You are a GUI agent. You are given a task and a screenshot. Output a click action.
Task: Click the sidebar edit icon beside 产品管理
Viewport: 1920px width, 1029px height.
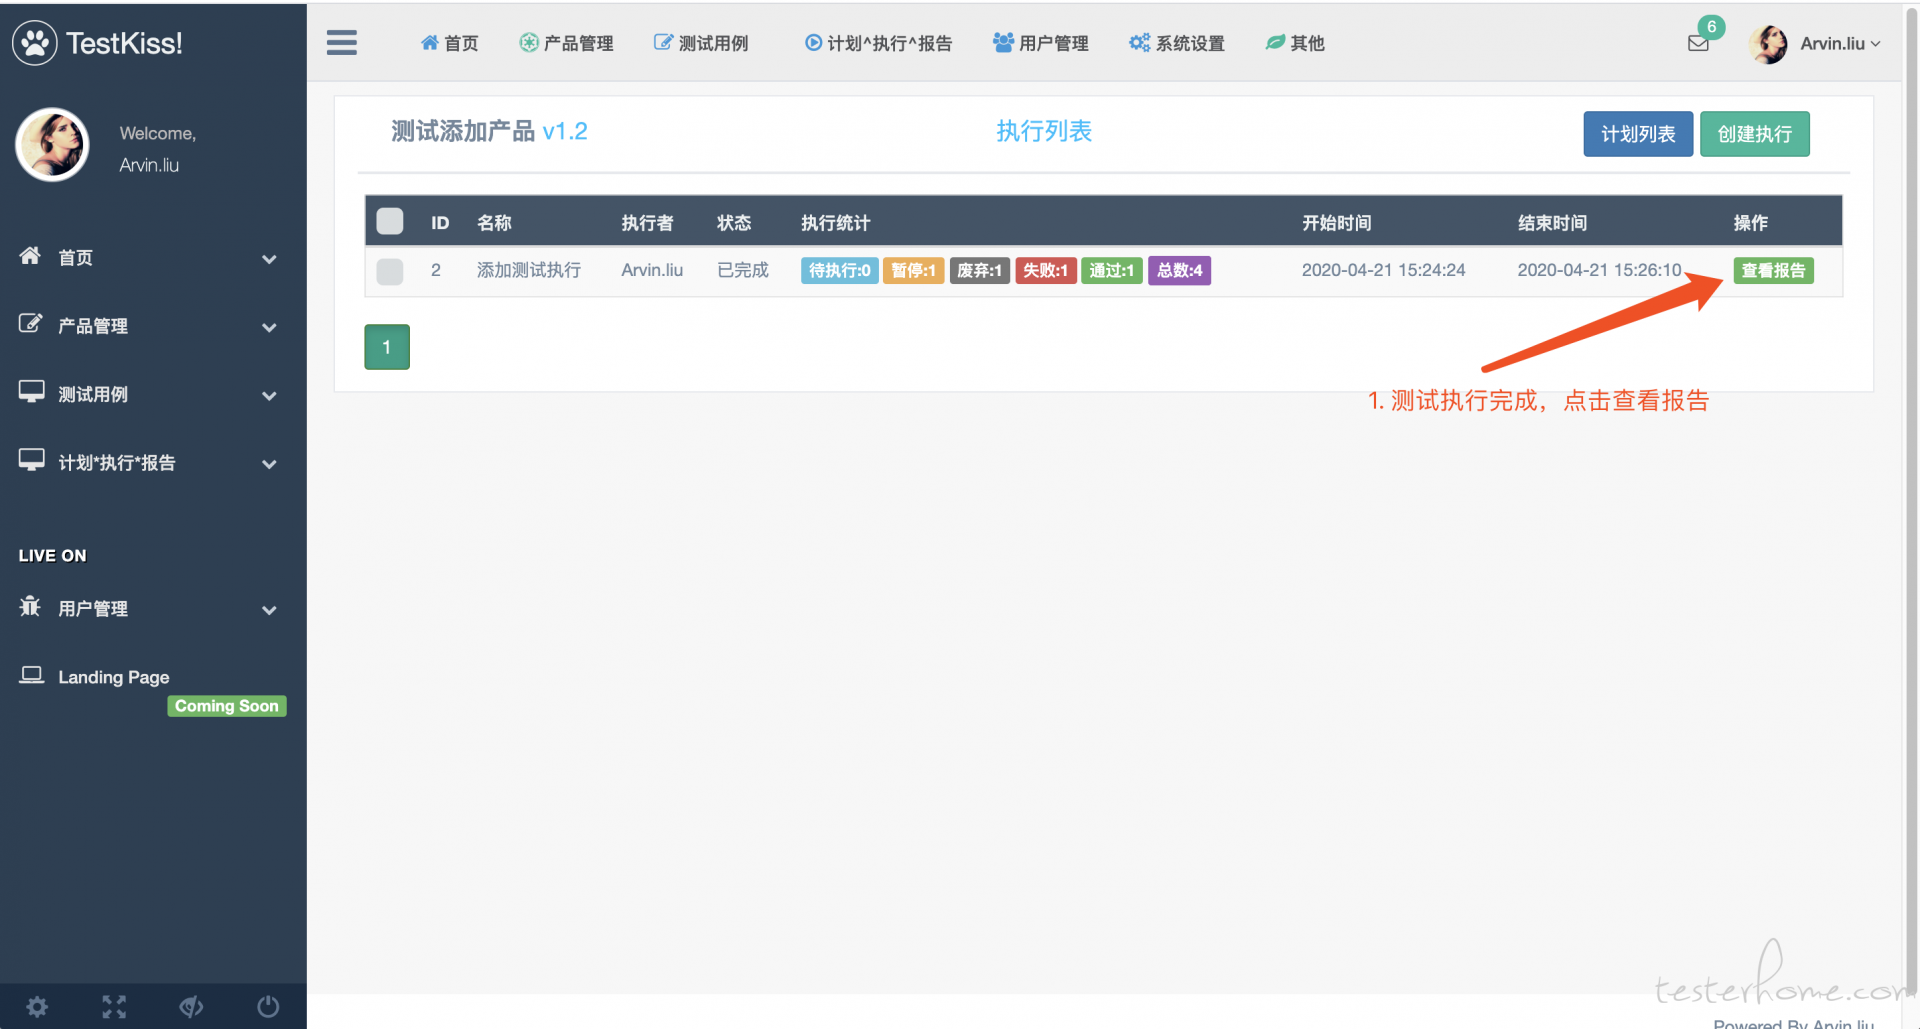(30, 324)
